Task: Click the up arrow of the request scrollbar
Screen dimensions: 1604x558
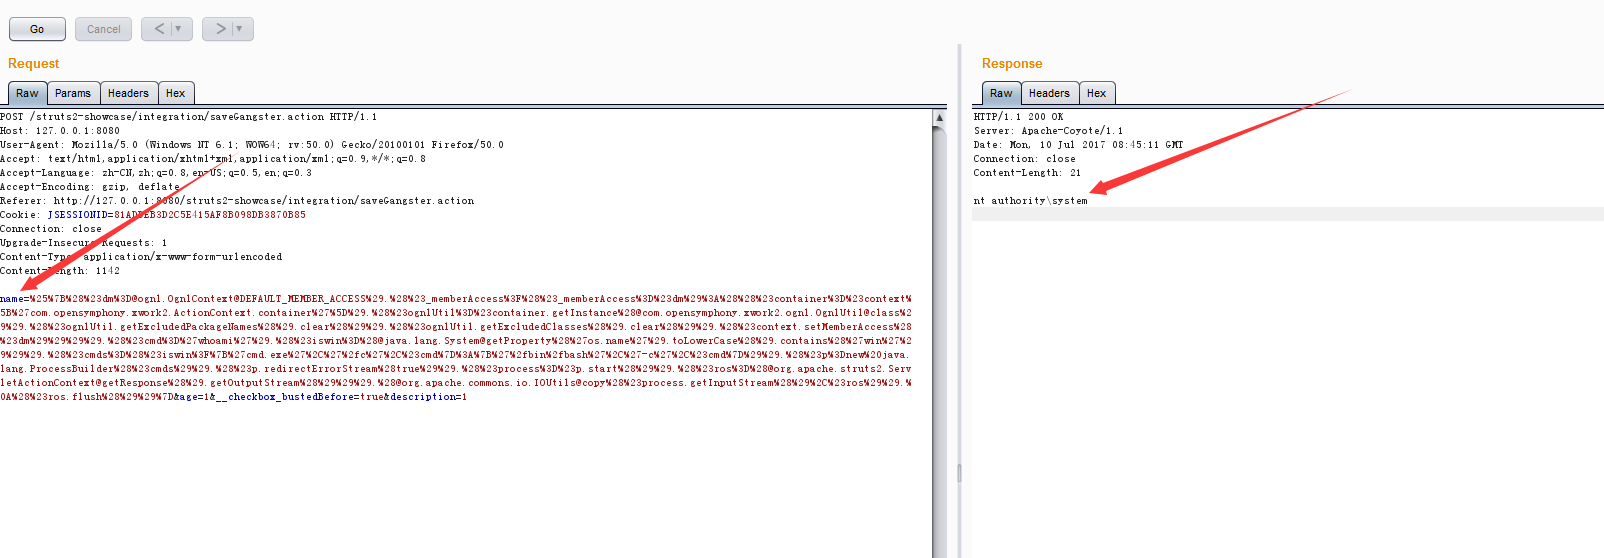Action: [x=939, y=117]
